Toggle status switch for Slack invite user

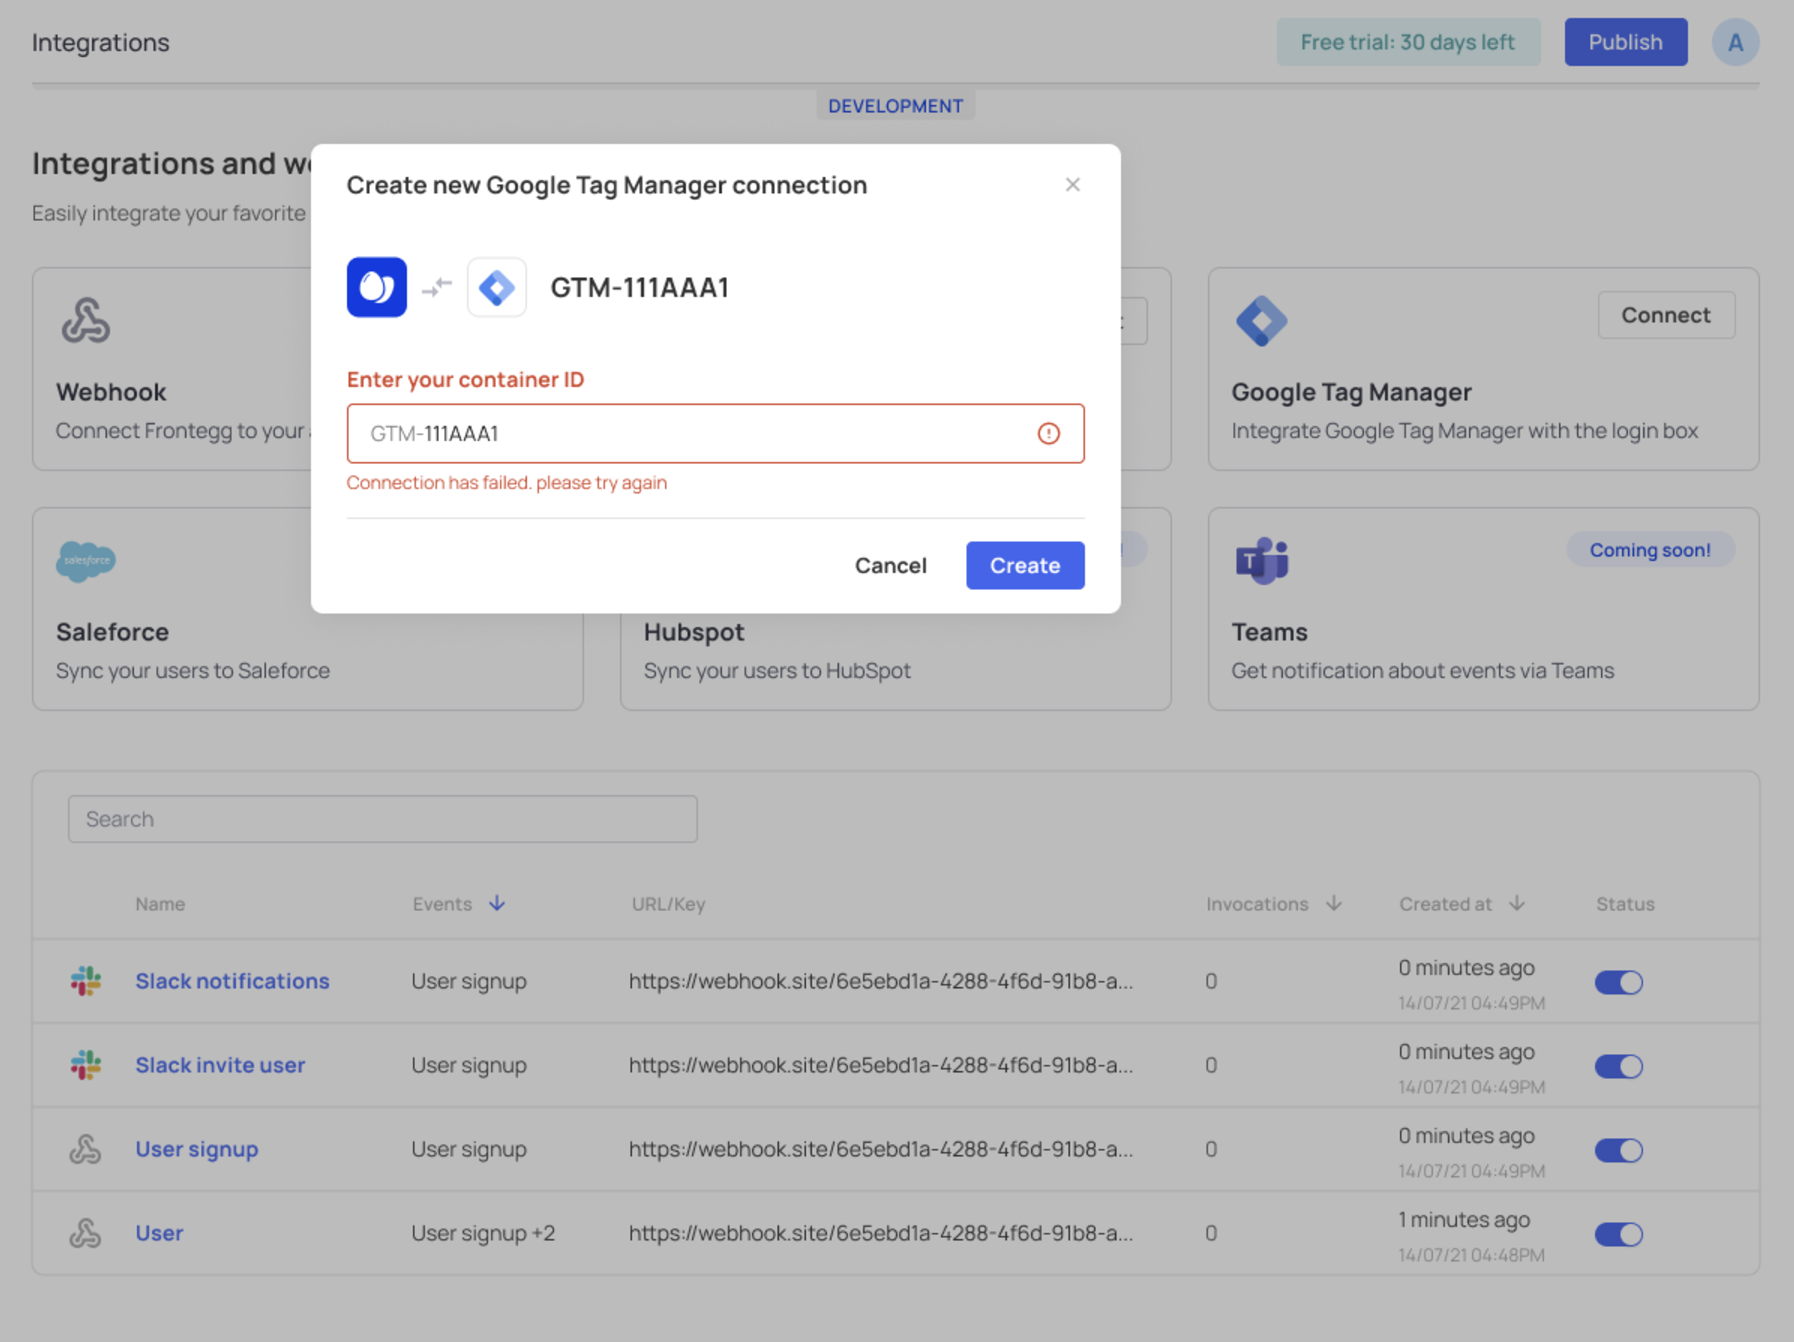[1618, 1066]
